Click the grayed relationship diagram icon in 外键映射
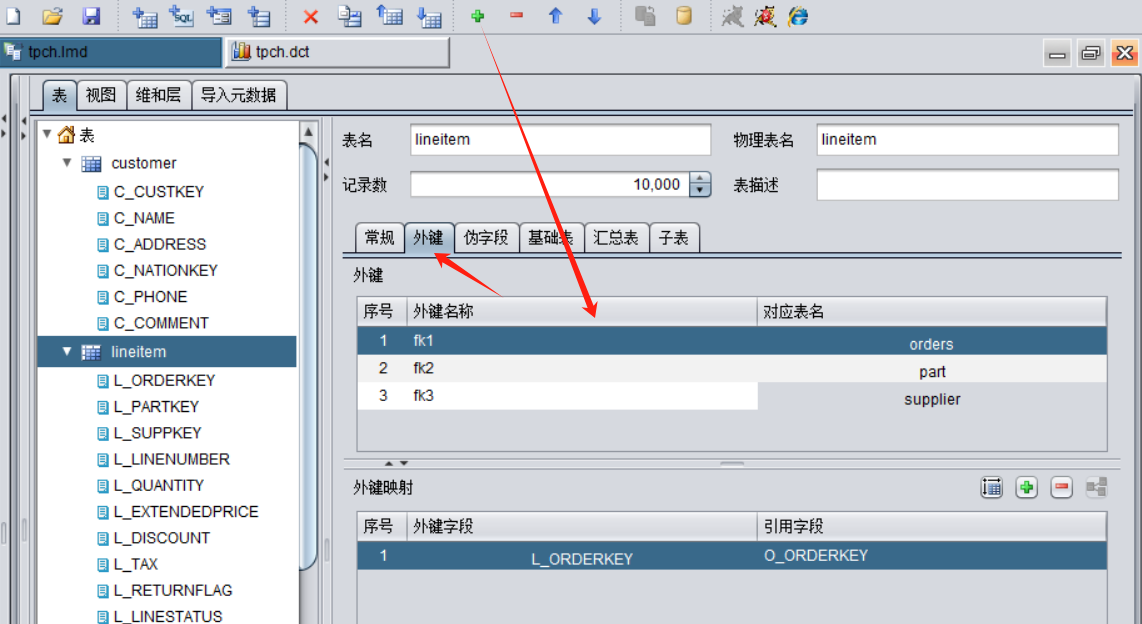Image resolution: width=1142 pixels, height=624 pixels. (x=1096, y=487)
